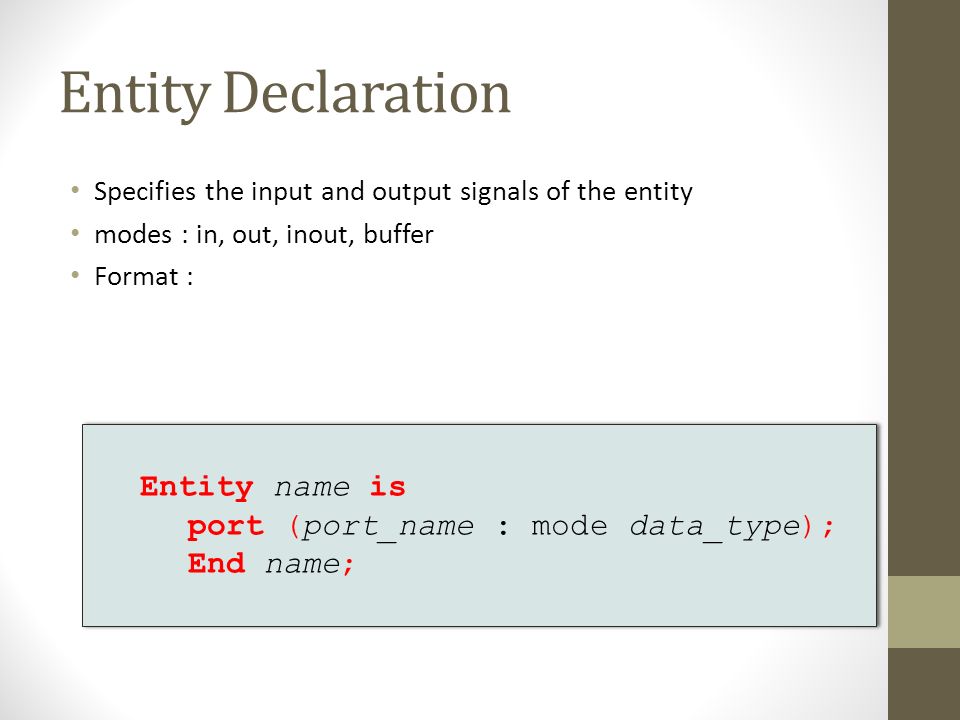Screen dimensions: 960x720
Task: Click the red 'Entity' keyword in code
Action: (x=197, y=488)
